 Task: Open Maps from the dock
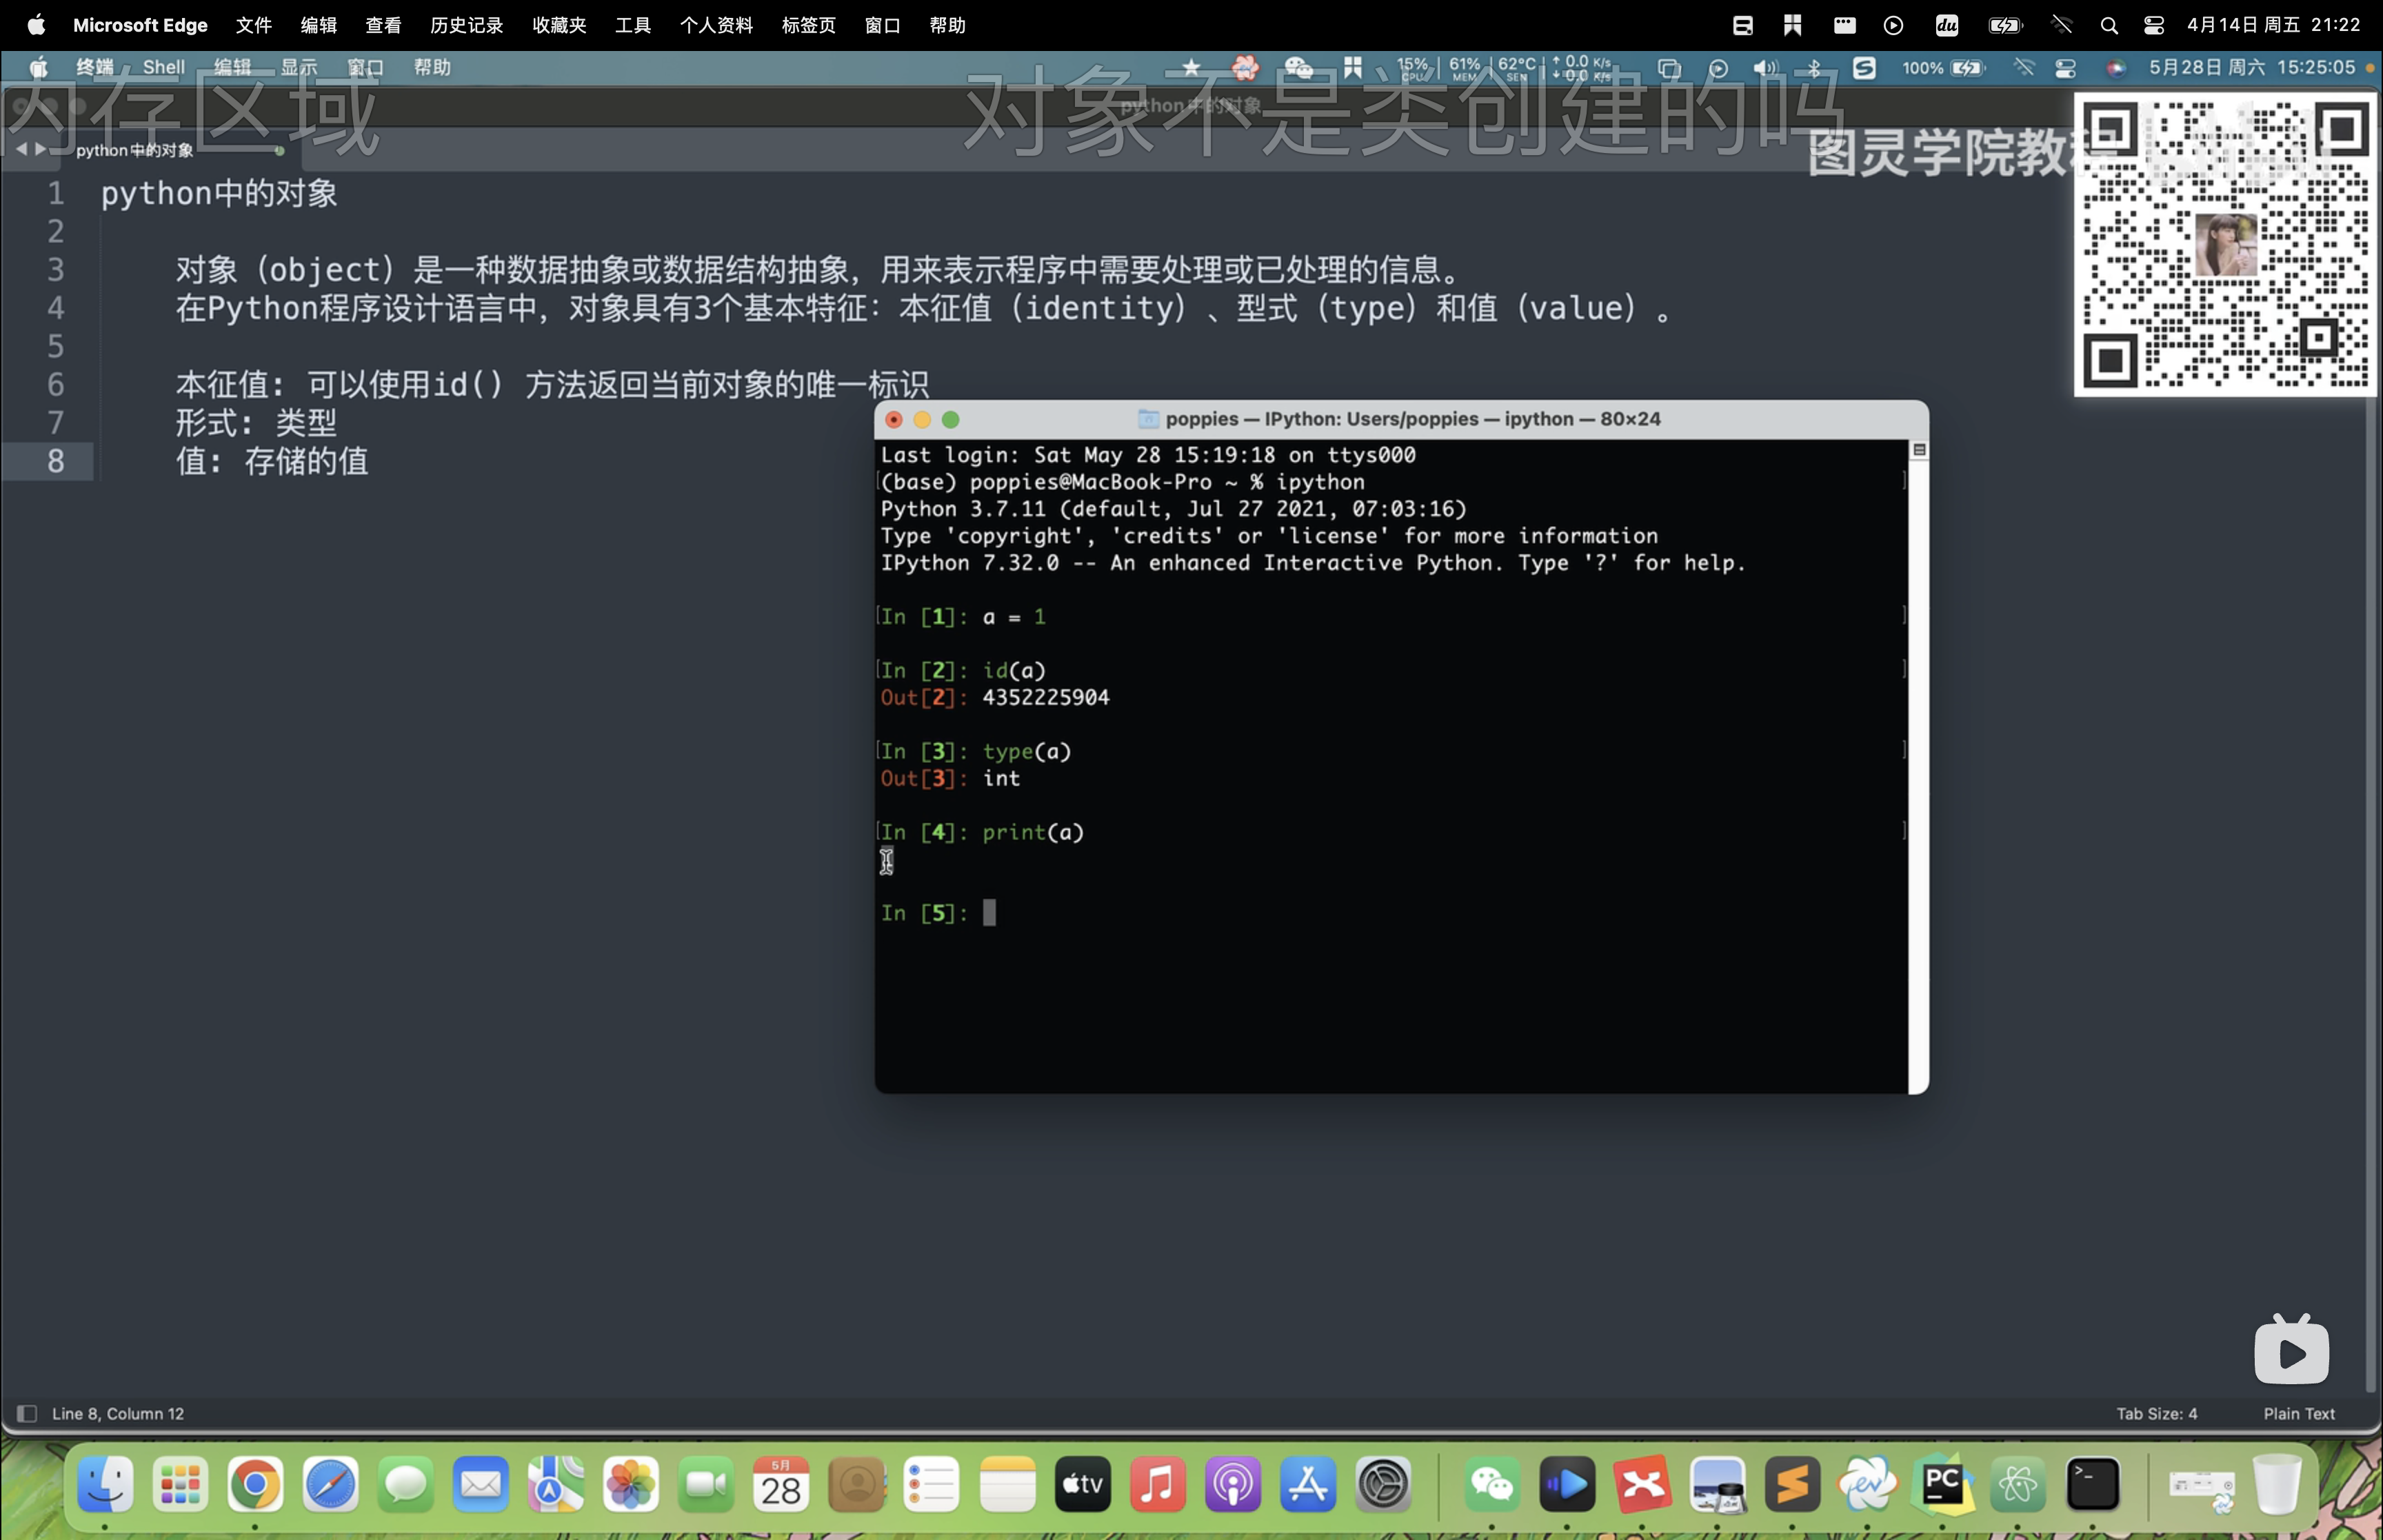point(556,1484)
